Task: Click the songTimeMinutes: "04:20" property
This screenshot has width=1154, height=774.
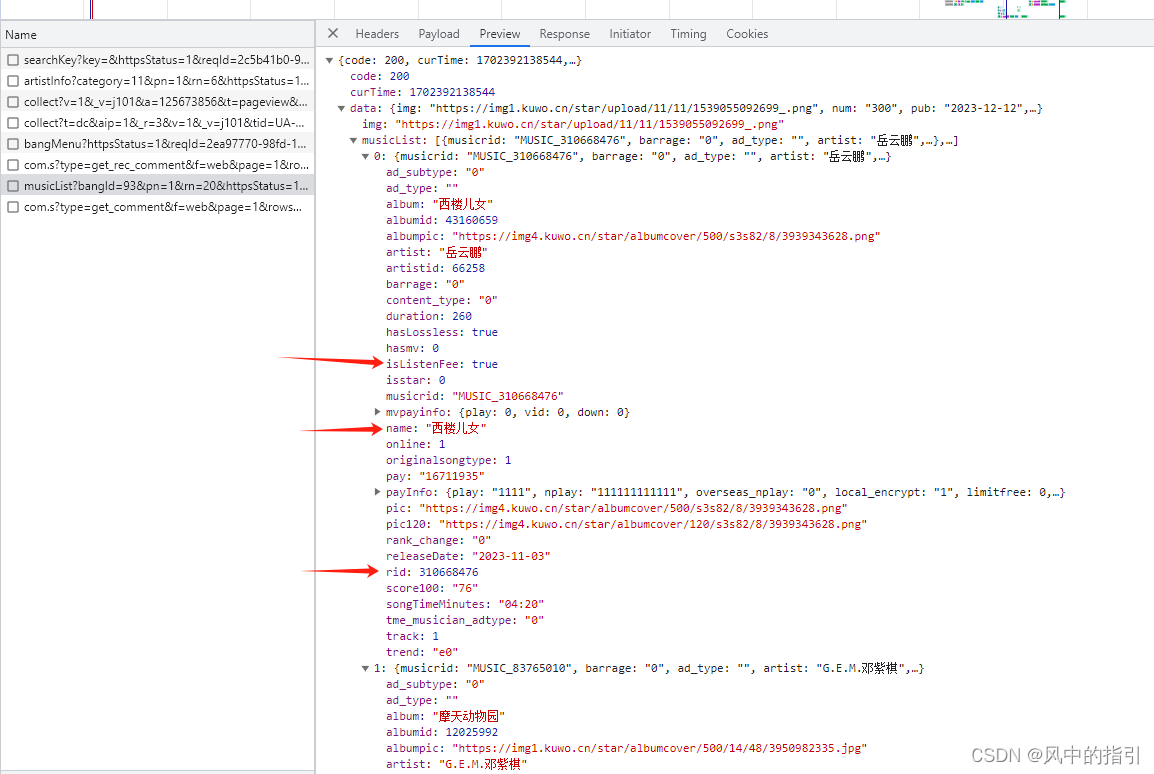Action: [465, 605]
